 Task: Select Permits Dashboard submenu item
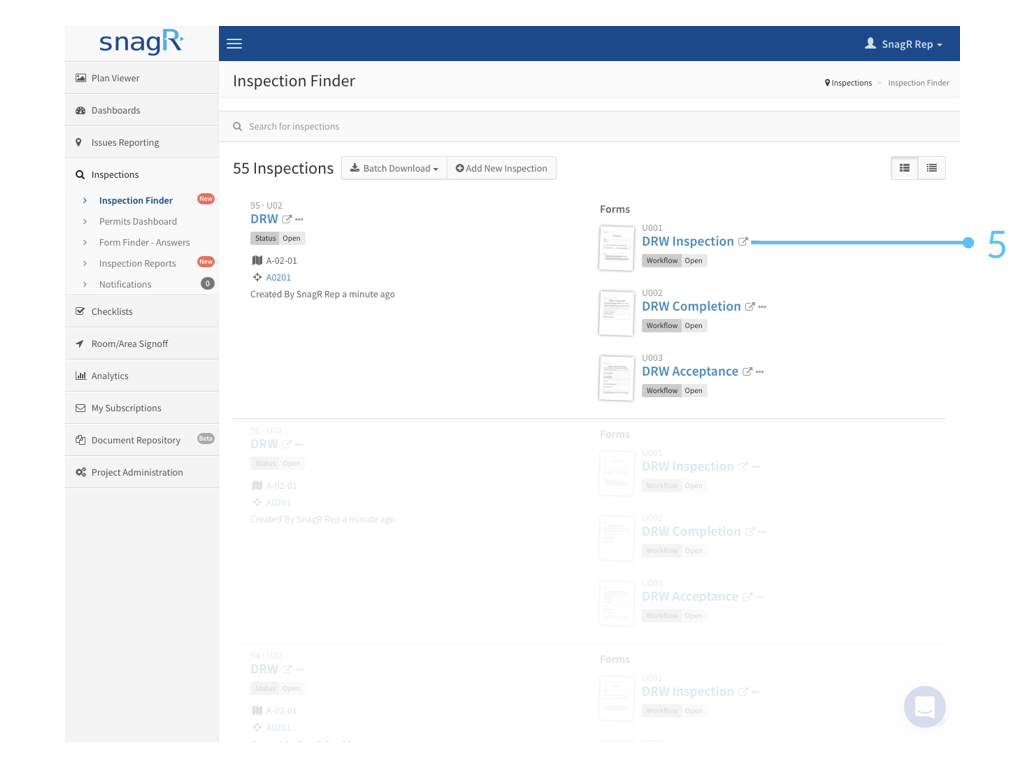pyautogui.click(x=138, y=221)
